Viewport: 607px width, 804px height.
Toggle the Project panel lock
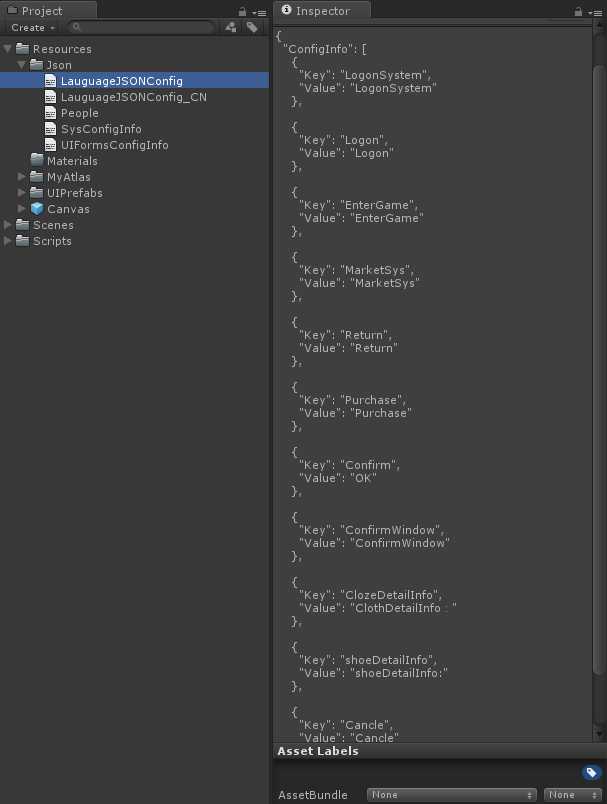pos(242,11)
